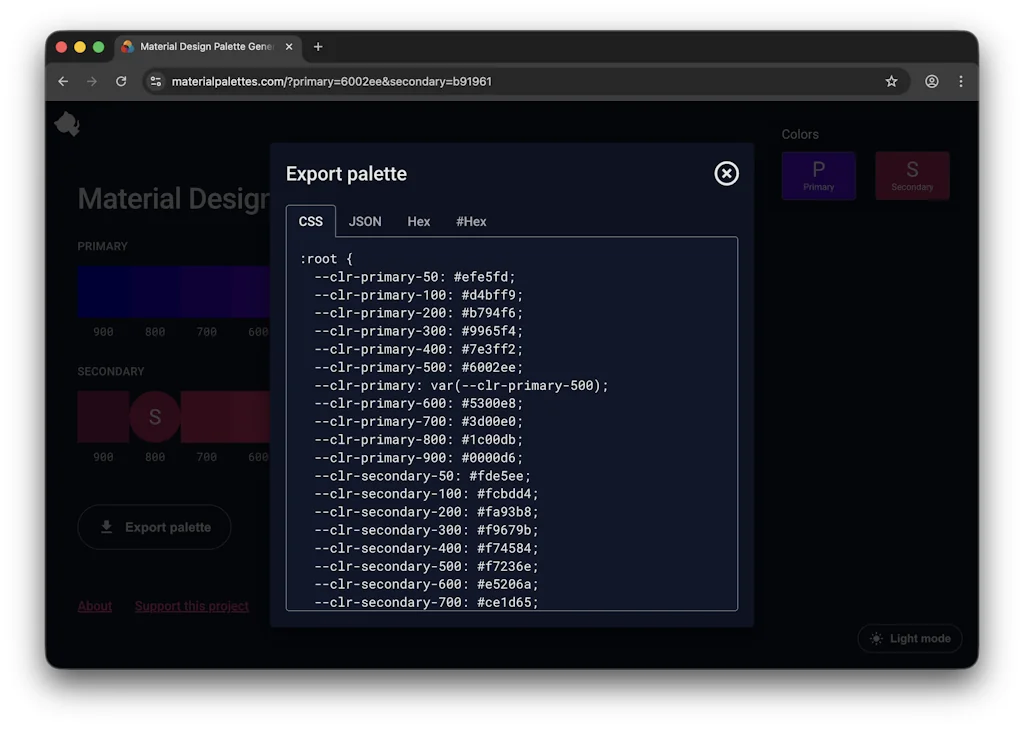This screenshot has width=1024, height=729.
Task: Click the Light mode sun icon
Action: pos(876,638)
